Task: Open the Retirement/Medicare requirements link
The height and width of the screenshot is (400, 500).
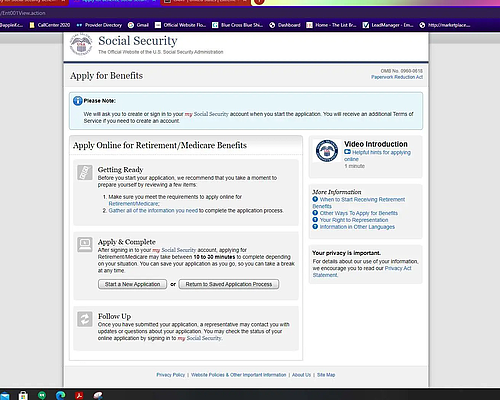Action: (x=134, y=204)
